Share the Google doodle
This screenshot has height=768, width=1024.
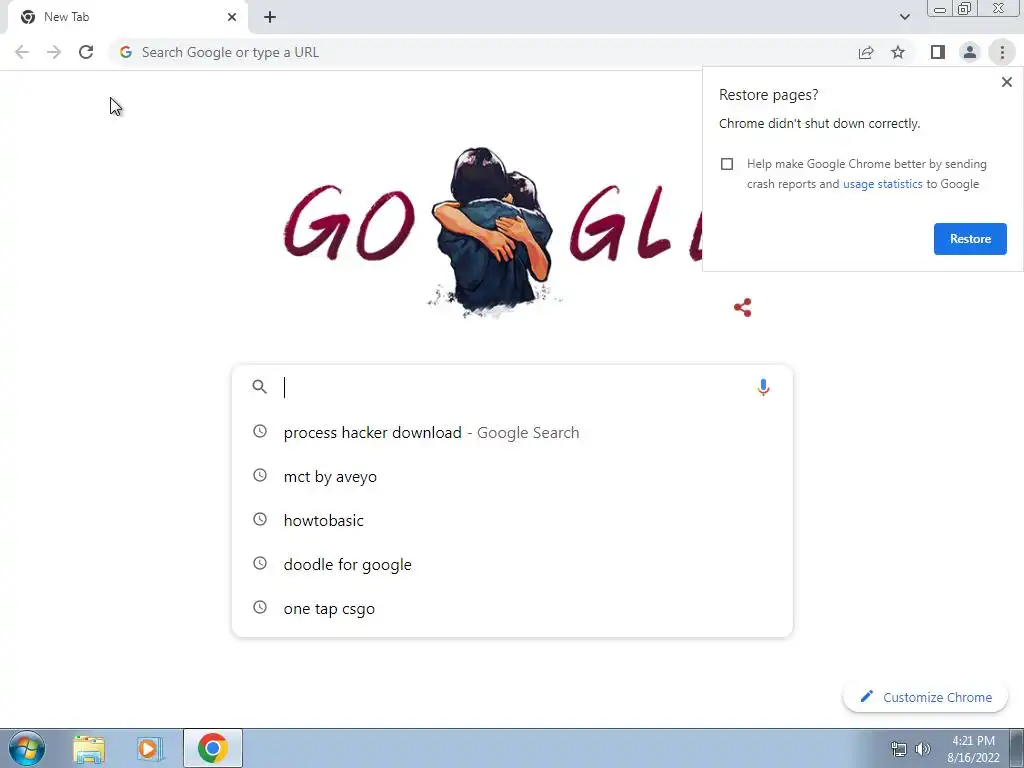(x=743, y=308)
